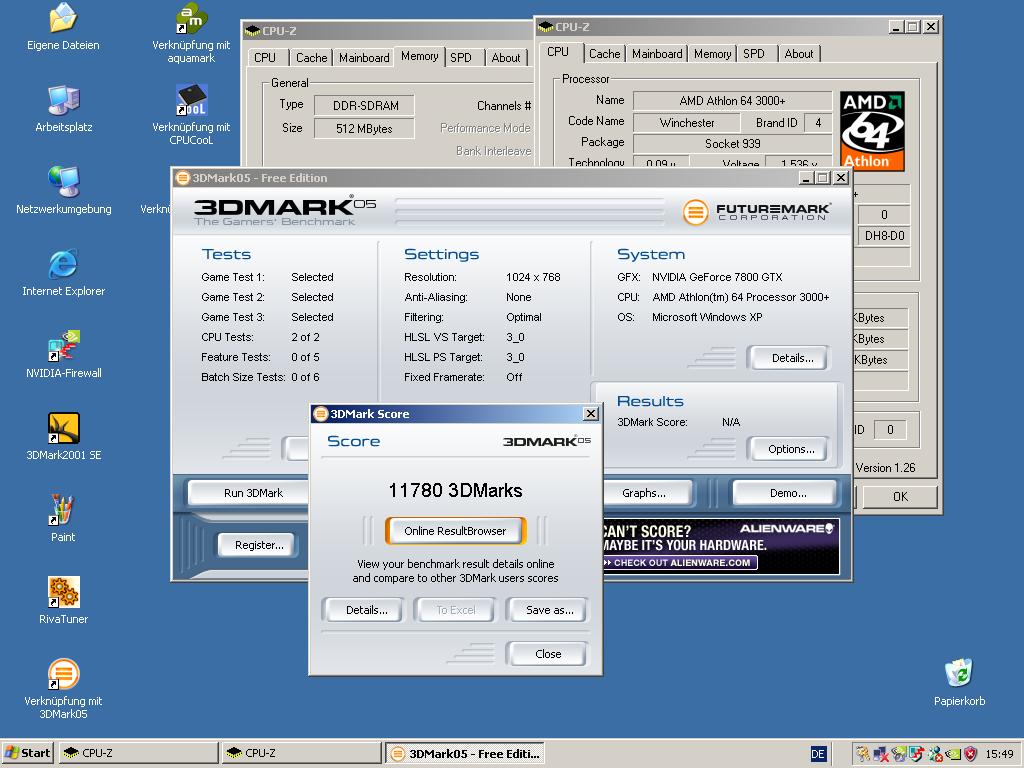Viewport: 1024px width, 768px height.
Task: Open Memory tab in Processor CPU-Z window
Action: [x=712, y=54]
